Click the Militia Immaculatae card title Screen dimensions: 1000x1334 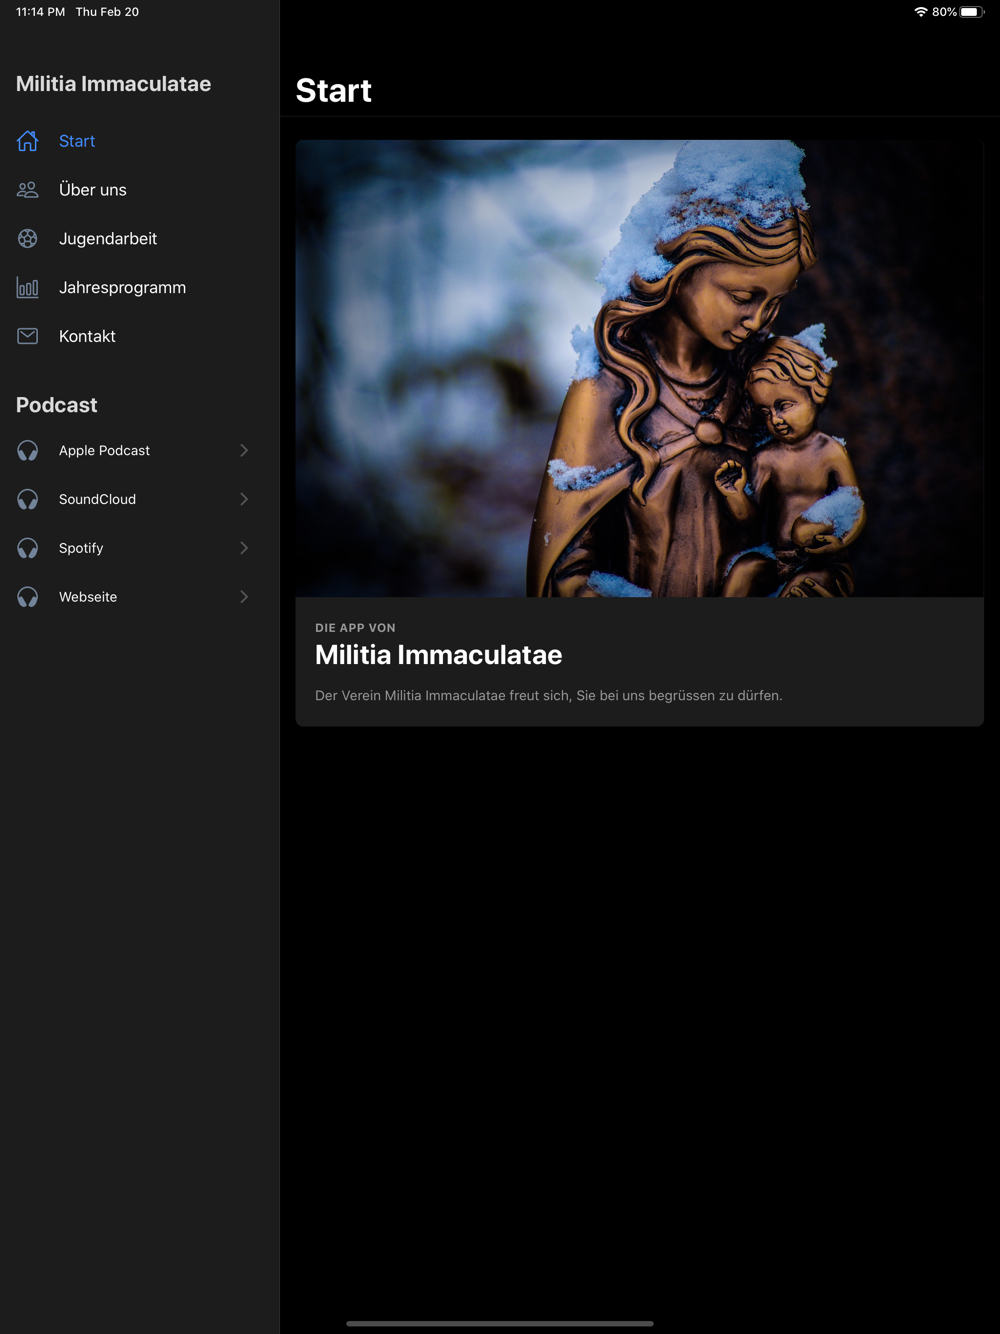[438, 655]
